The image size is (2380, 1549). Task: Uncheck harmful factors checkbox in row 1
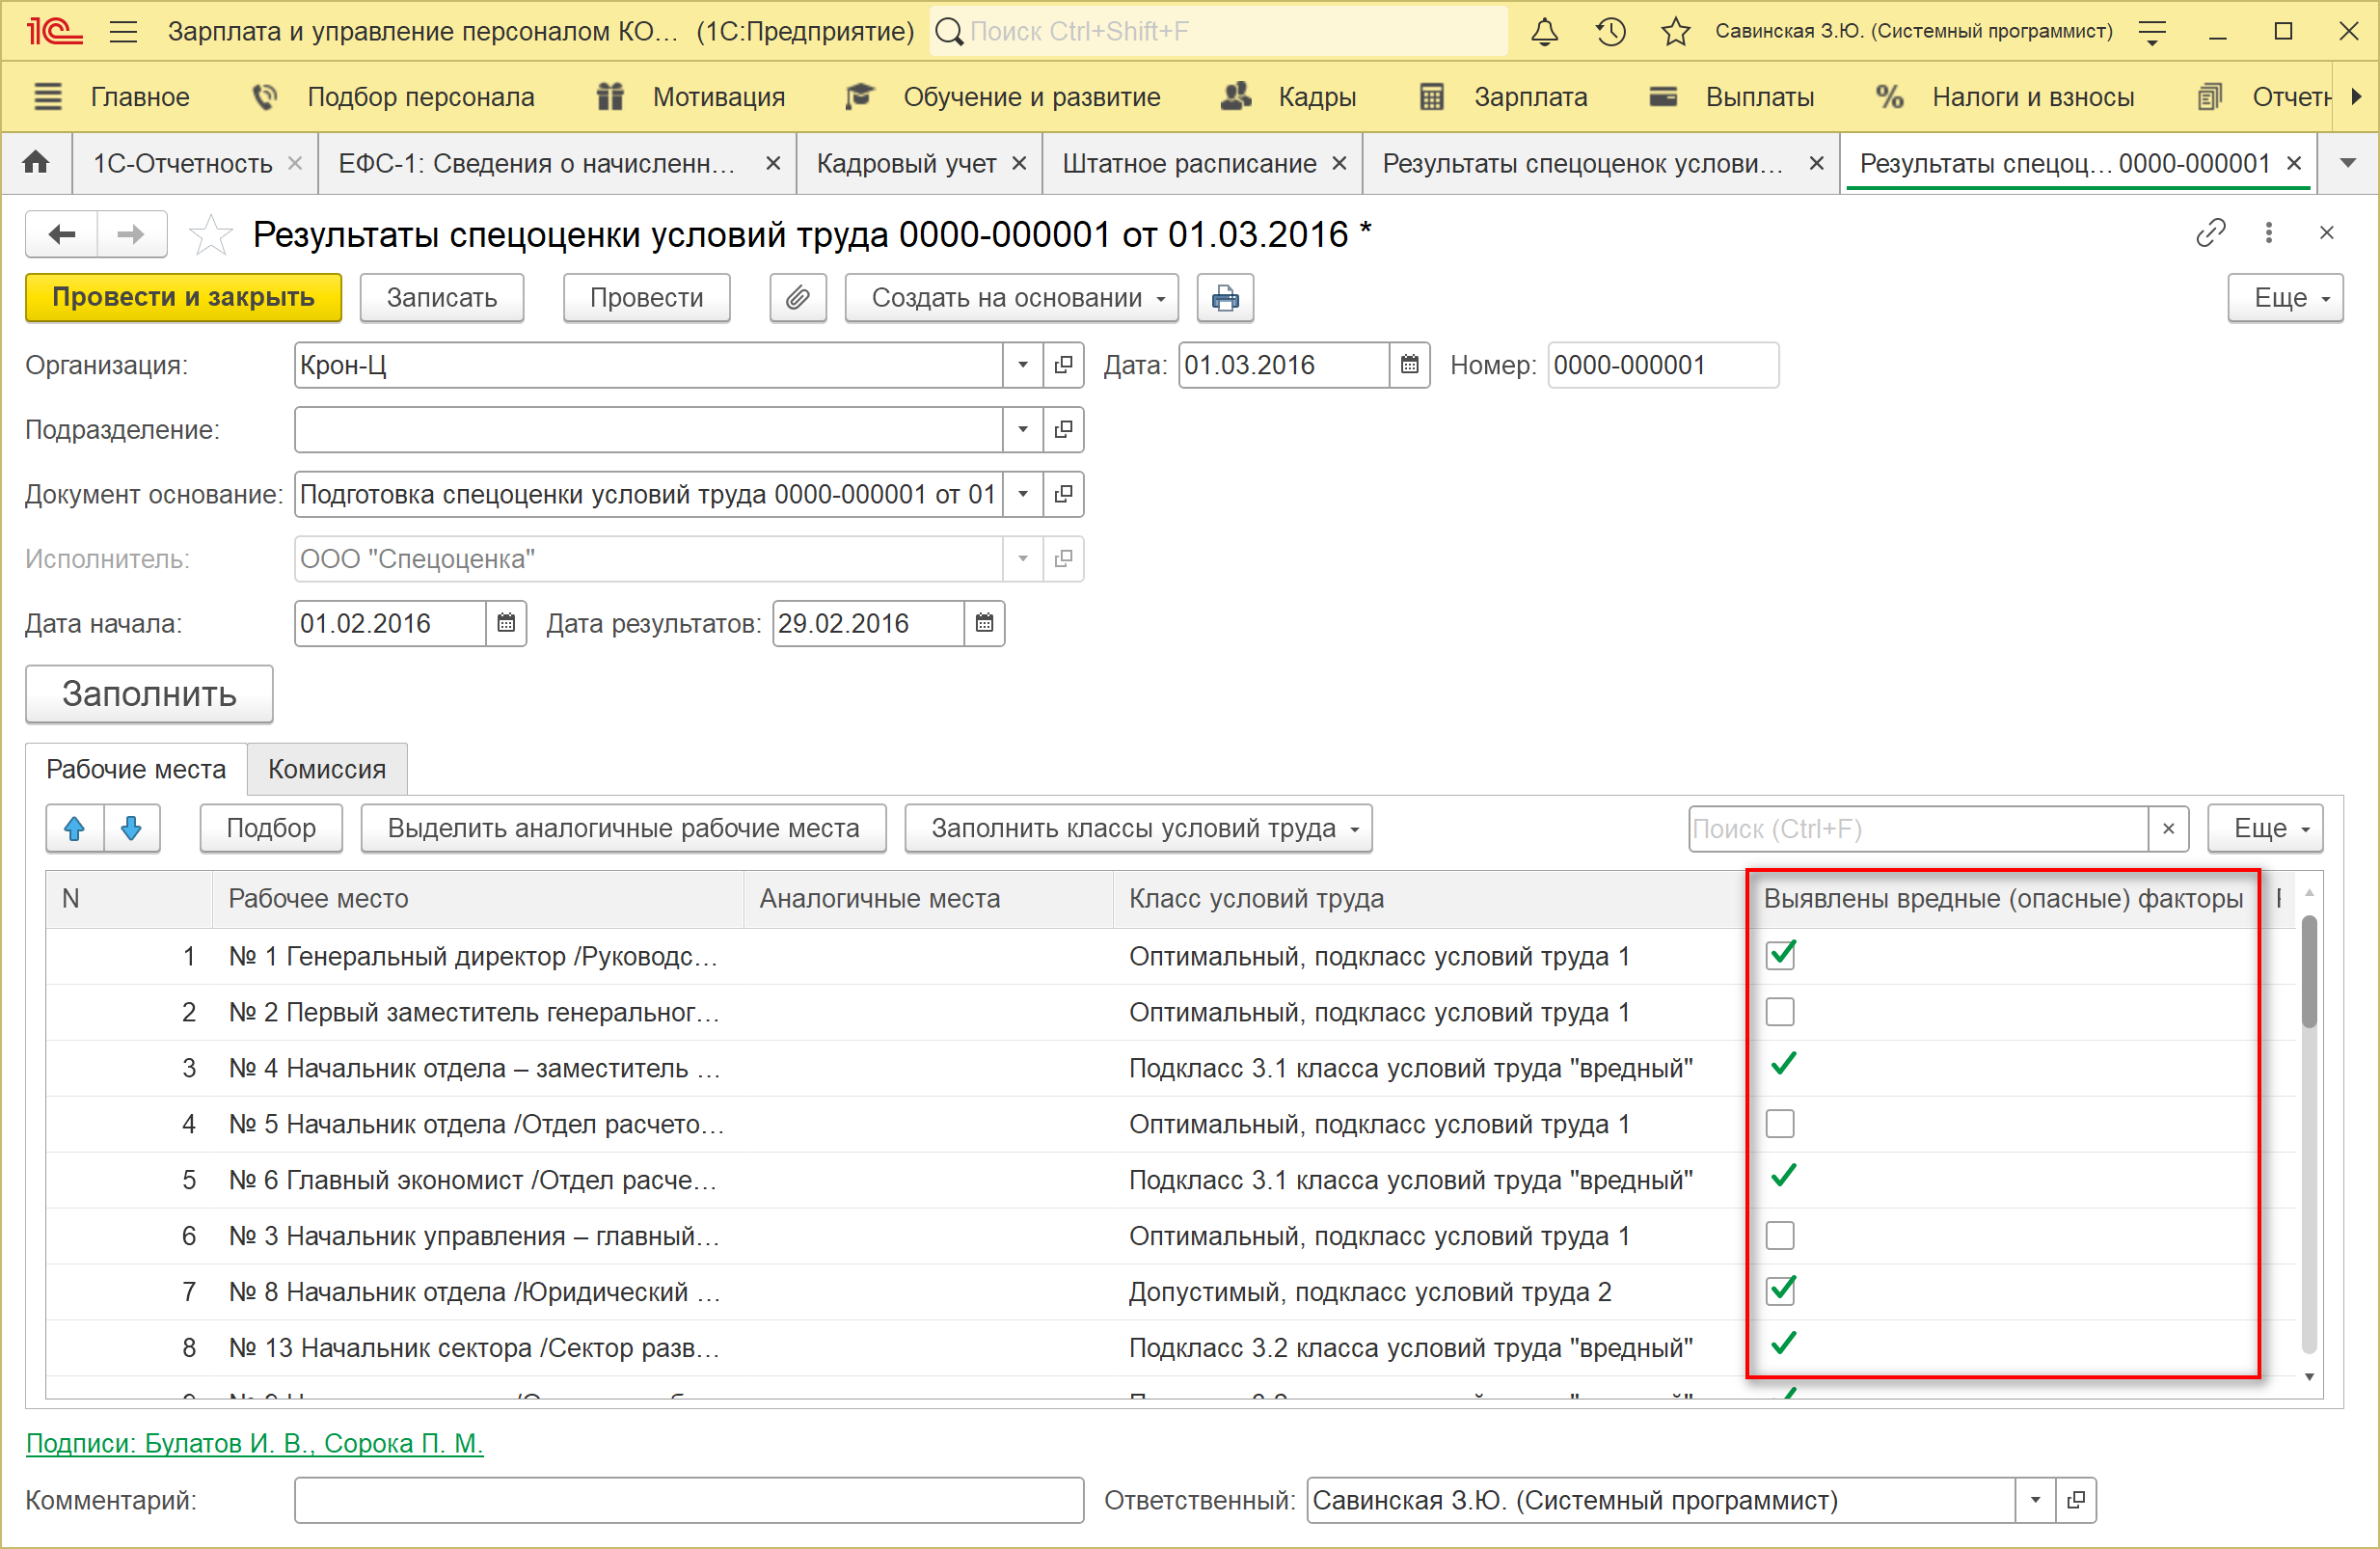[x=1780, y=955]
